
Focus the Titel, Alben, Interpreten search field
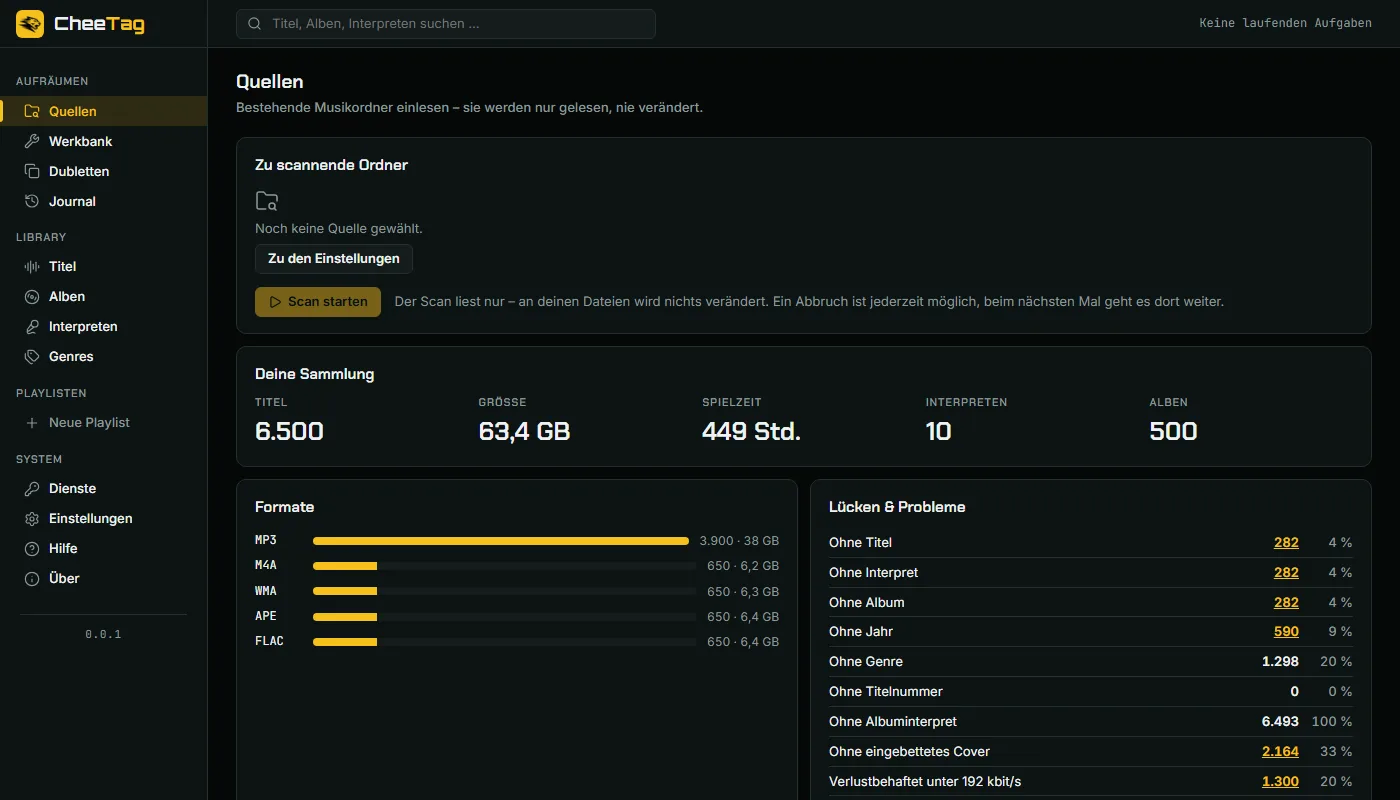point(446,24)
